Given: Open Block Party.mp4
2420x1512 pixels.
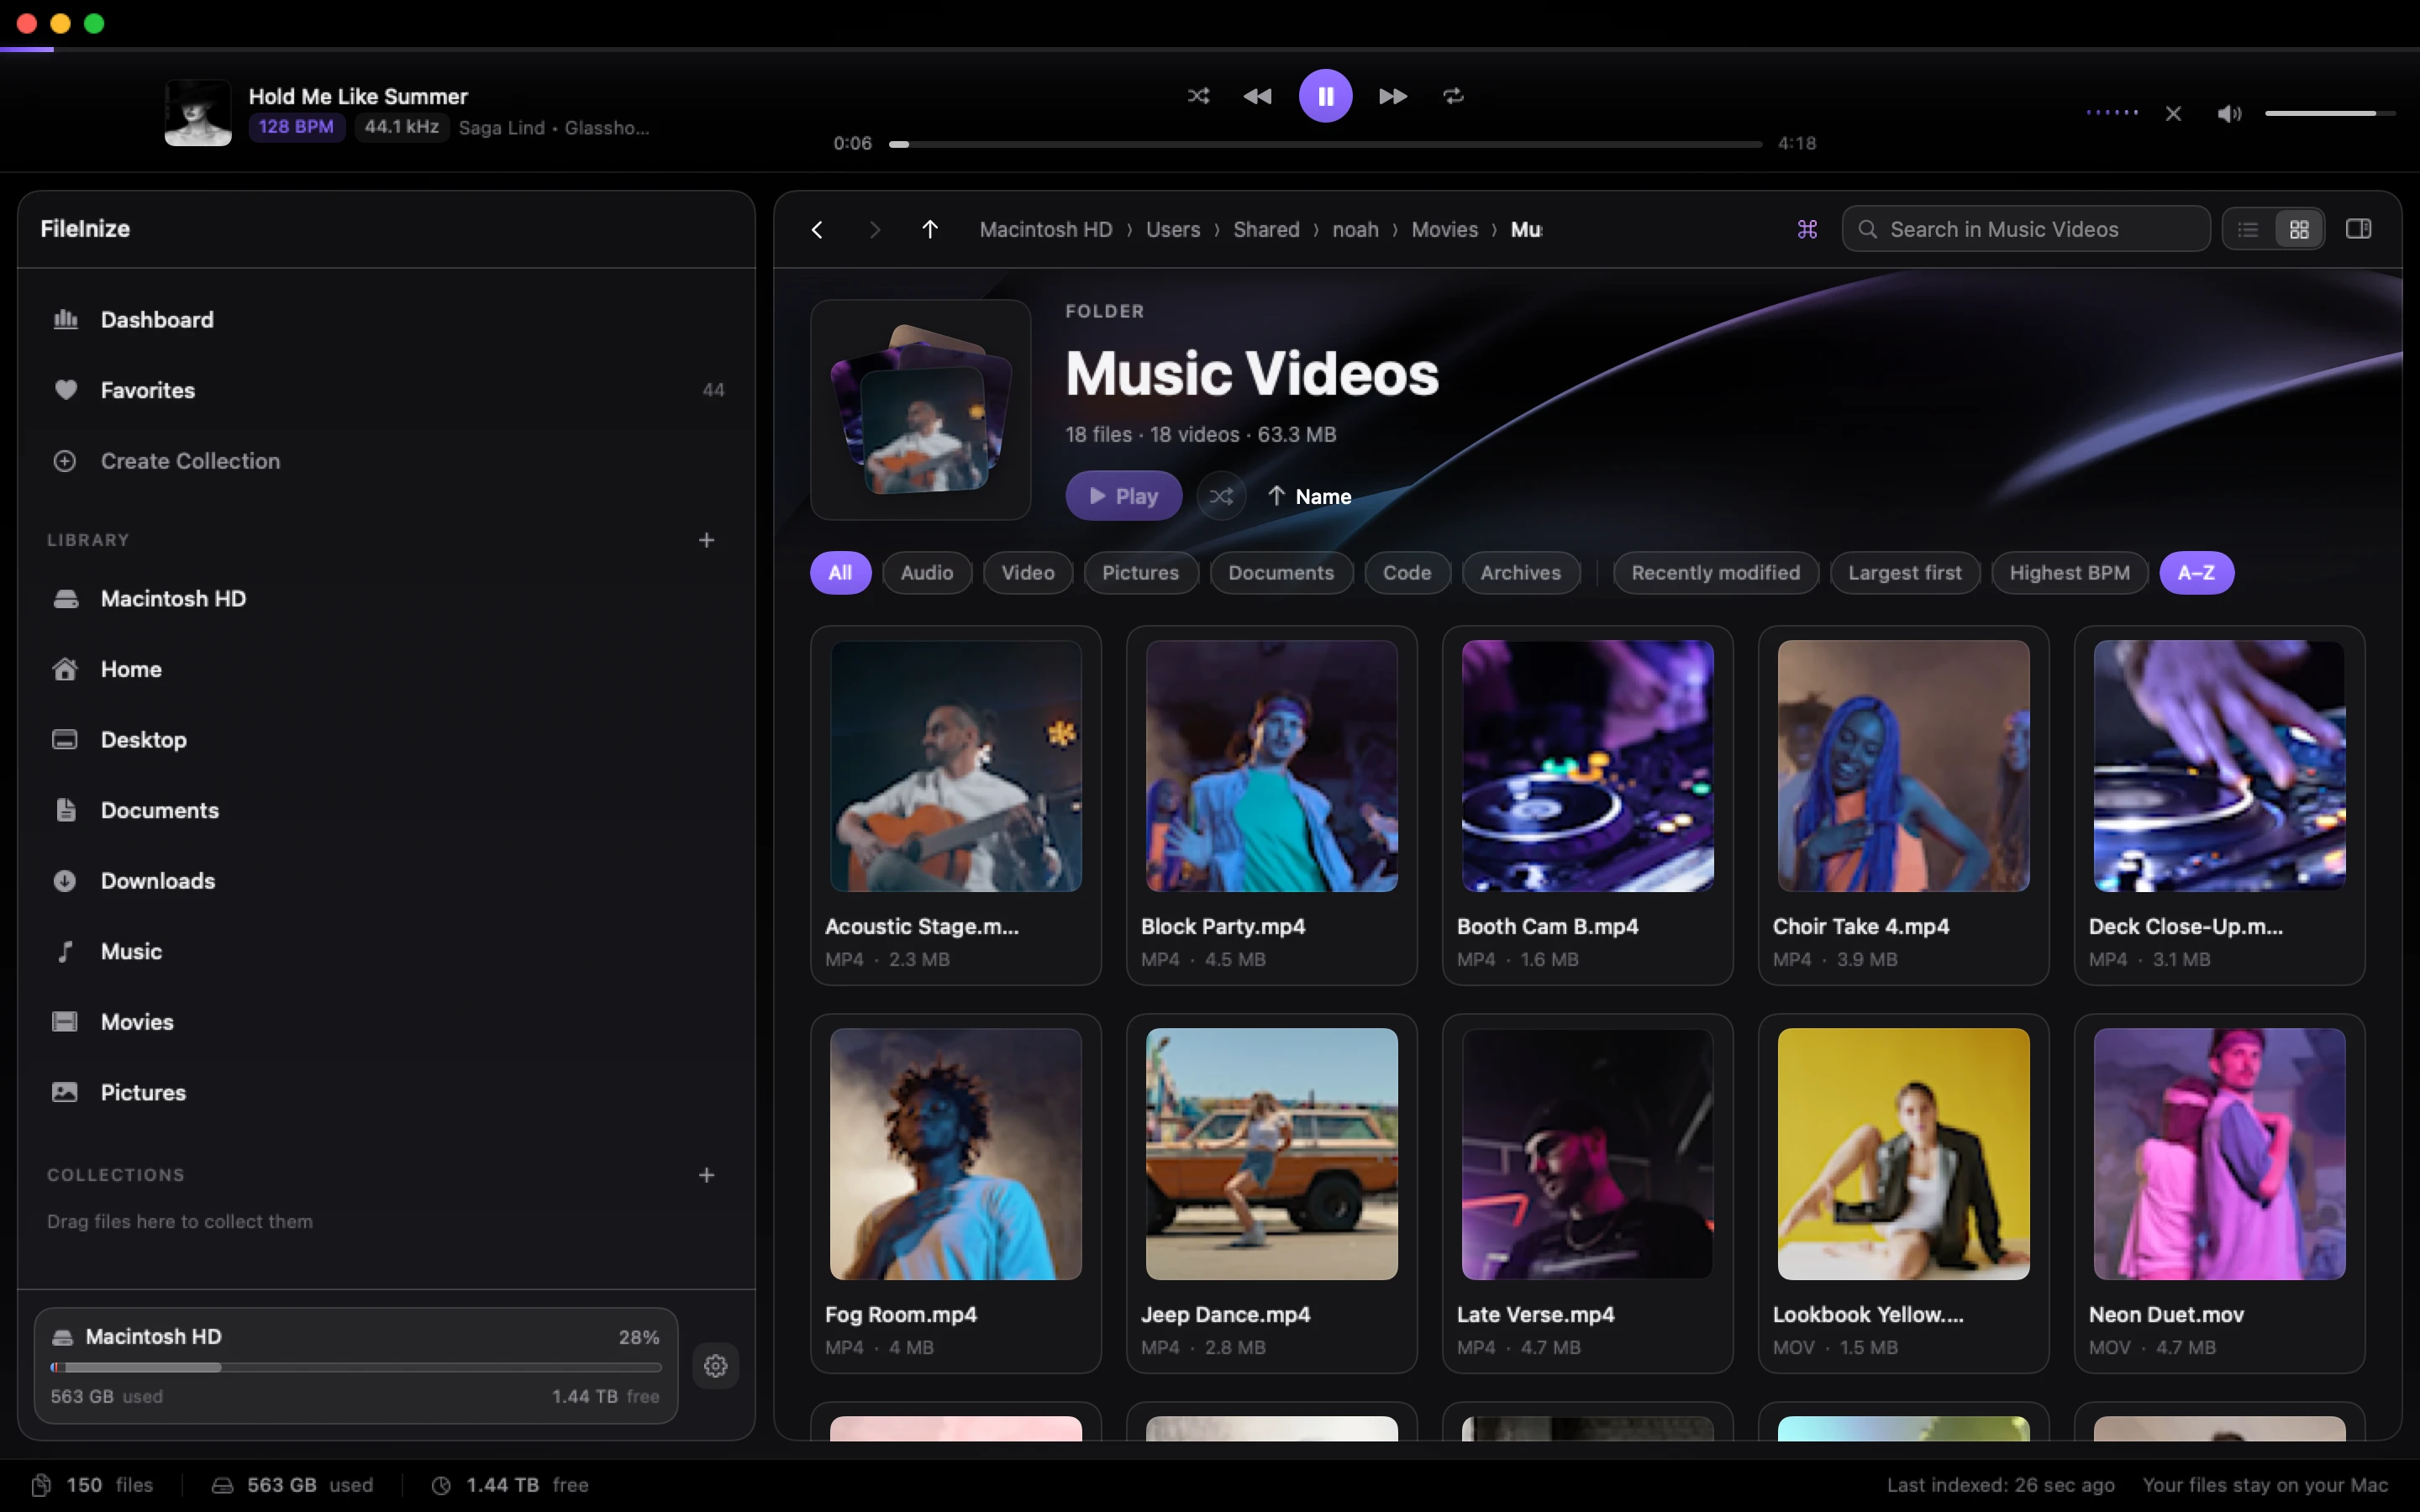Looking at the screenshot, I should (x=1272, y=806).
